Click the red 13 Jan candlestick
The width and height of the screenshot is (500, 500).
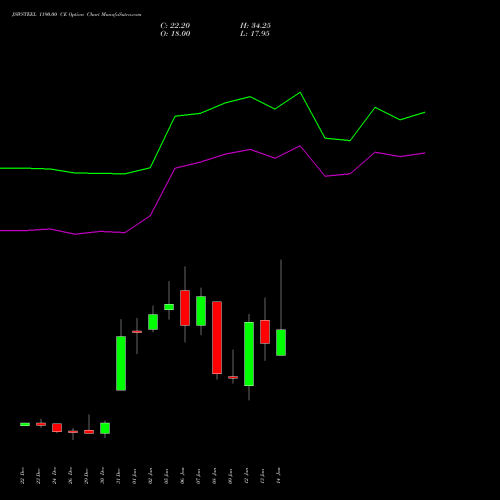pyautogui.click(x=265, y=332)
